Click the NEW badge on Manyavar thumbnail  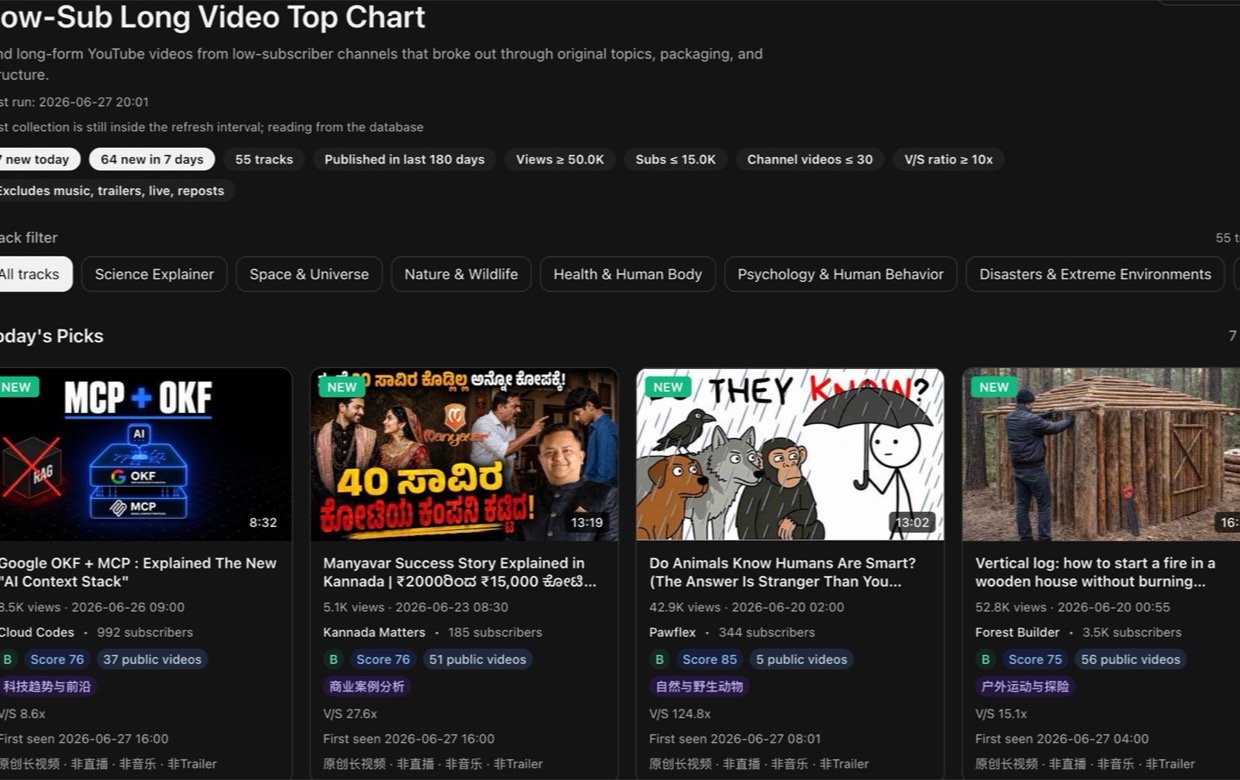click(x=342, y=387)
